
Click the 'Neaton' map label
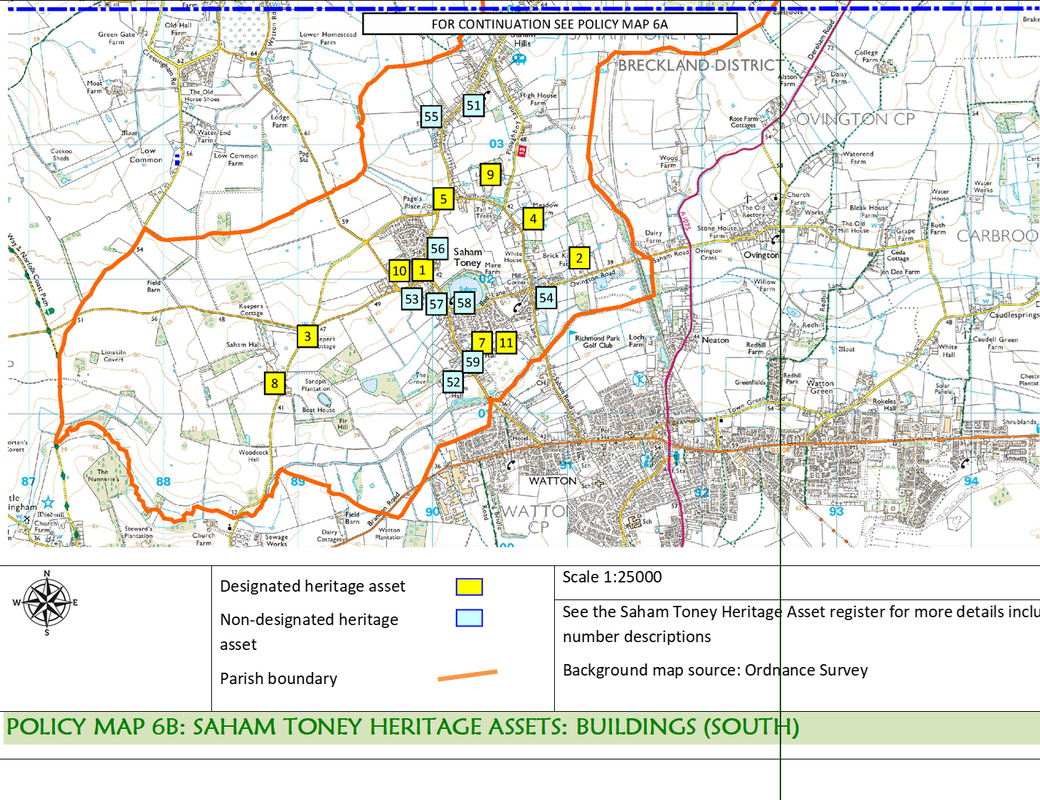(716, 340)
